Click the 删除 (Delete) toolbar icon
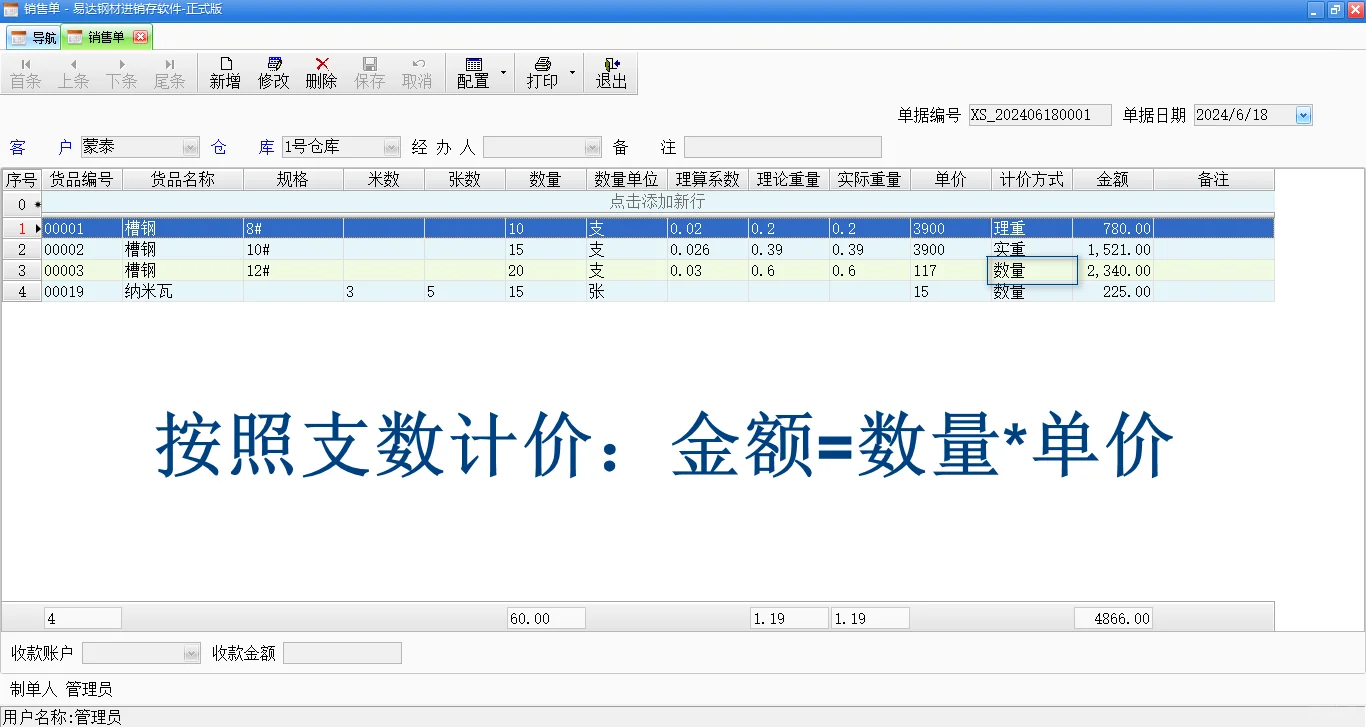The width and height of the screenshot is (1366, 728). click(321, 72)
